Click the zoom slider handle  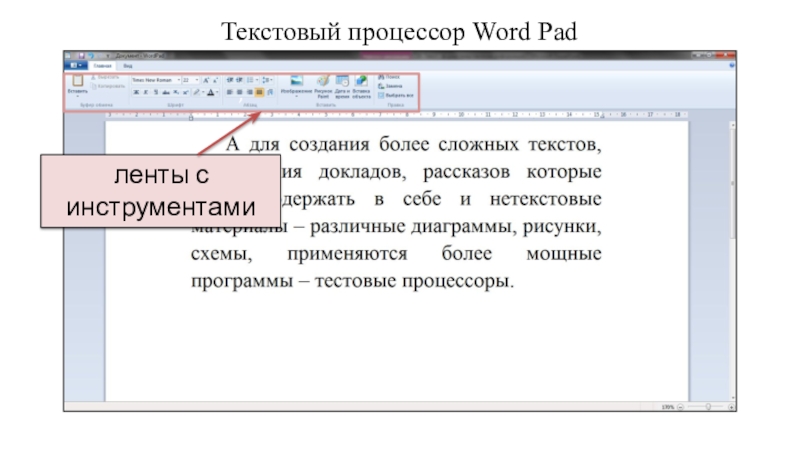pyautogui.click(x=708, y=407)
